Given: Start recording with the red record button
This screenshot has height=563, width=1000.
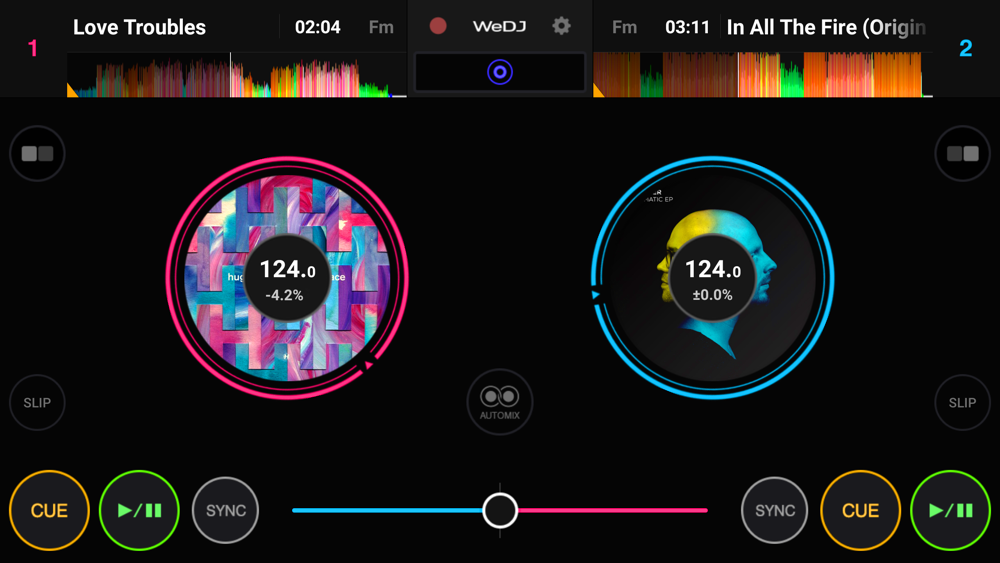Looking at the screenshot, I should tap(438, 26).
